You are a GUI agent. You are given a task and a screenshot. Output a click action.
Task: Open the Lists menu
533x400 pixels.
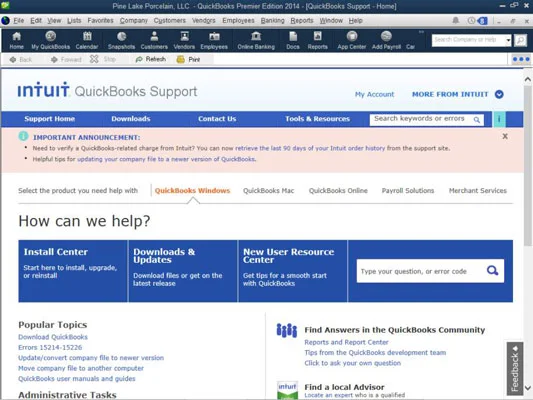click(74, 21)
